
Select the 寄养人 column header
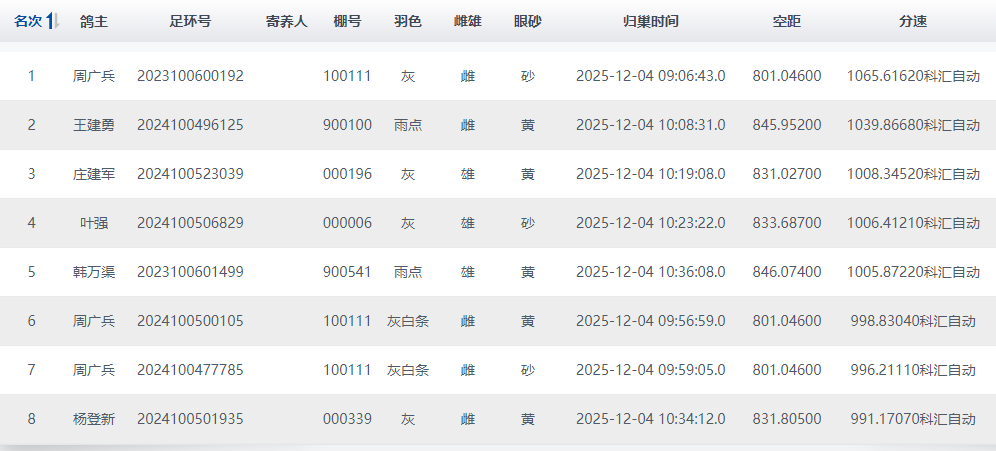[287, 21]
